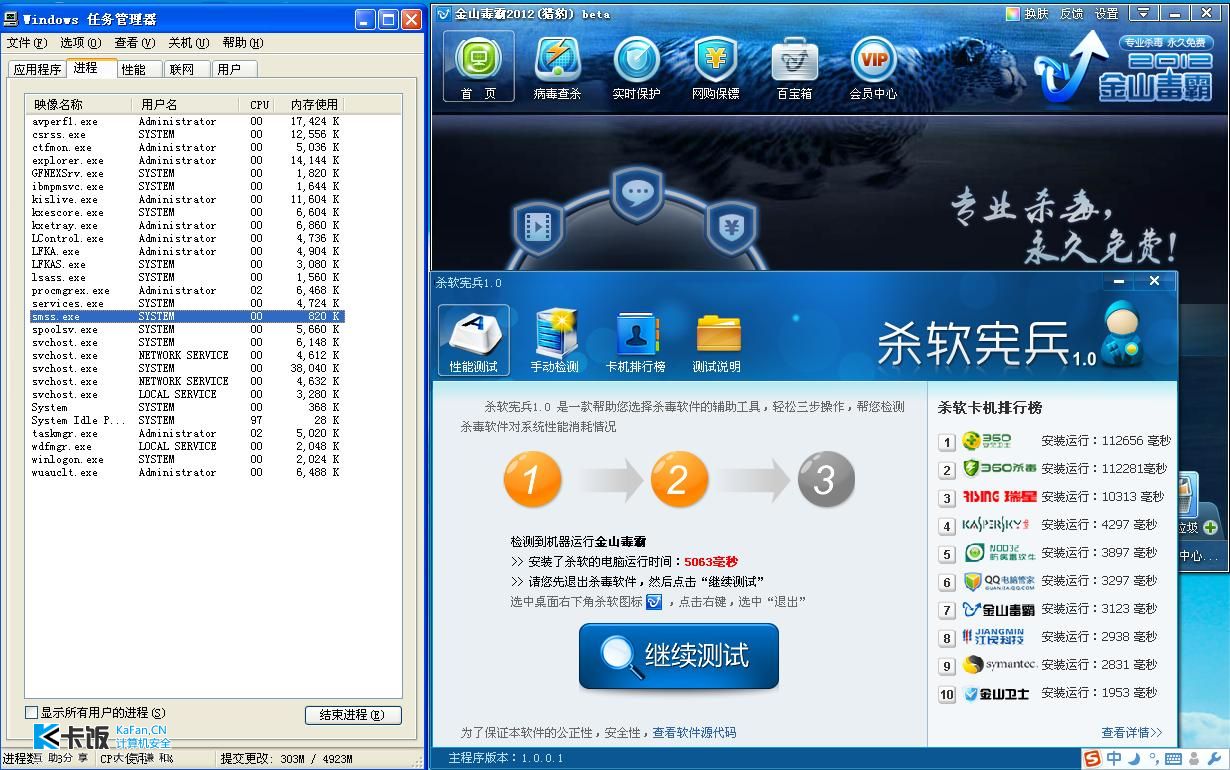Image resolution: width=1230 pixels, height=770 pixels.
Task: Open Kingsoft title bar dropdown menu arrow
Action: coord(1143,13)
